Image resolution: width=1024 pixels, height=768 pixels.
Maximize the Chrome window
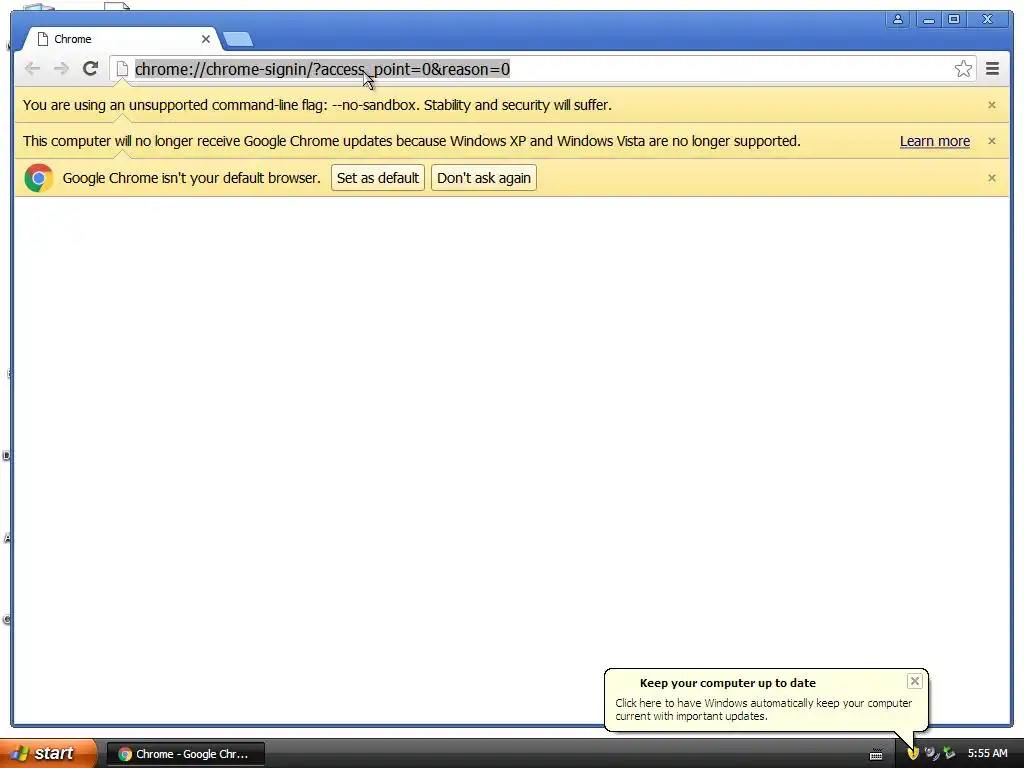coord(954,20)
